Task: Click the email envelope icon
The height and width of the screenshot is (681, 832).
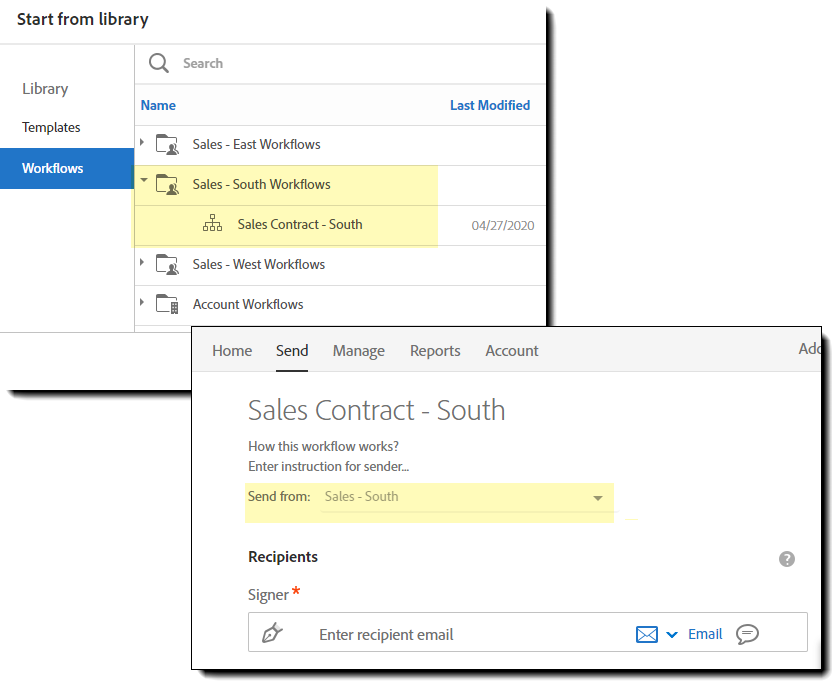Action: (647, 634)
